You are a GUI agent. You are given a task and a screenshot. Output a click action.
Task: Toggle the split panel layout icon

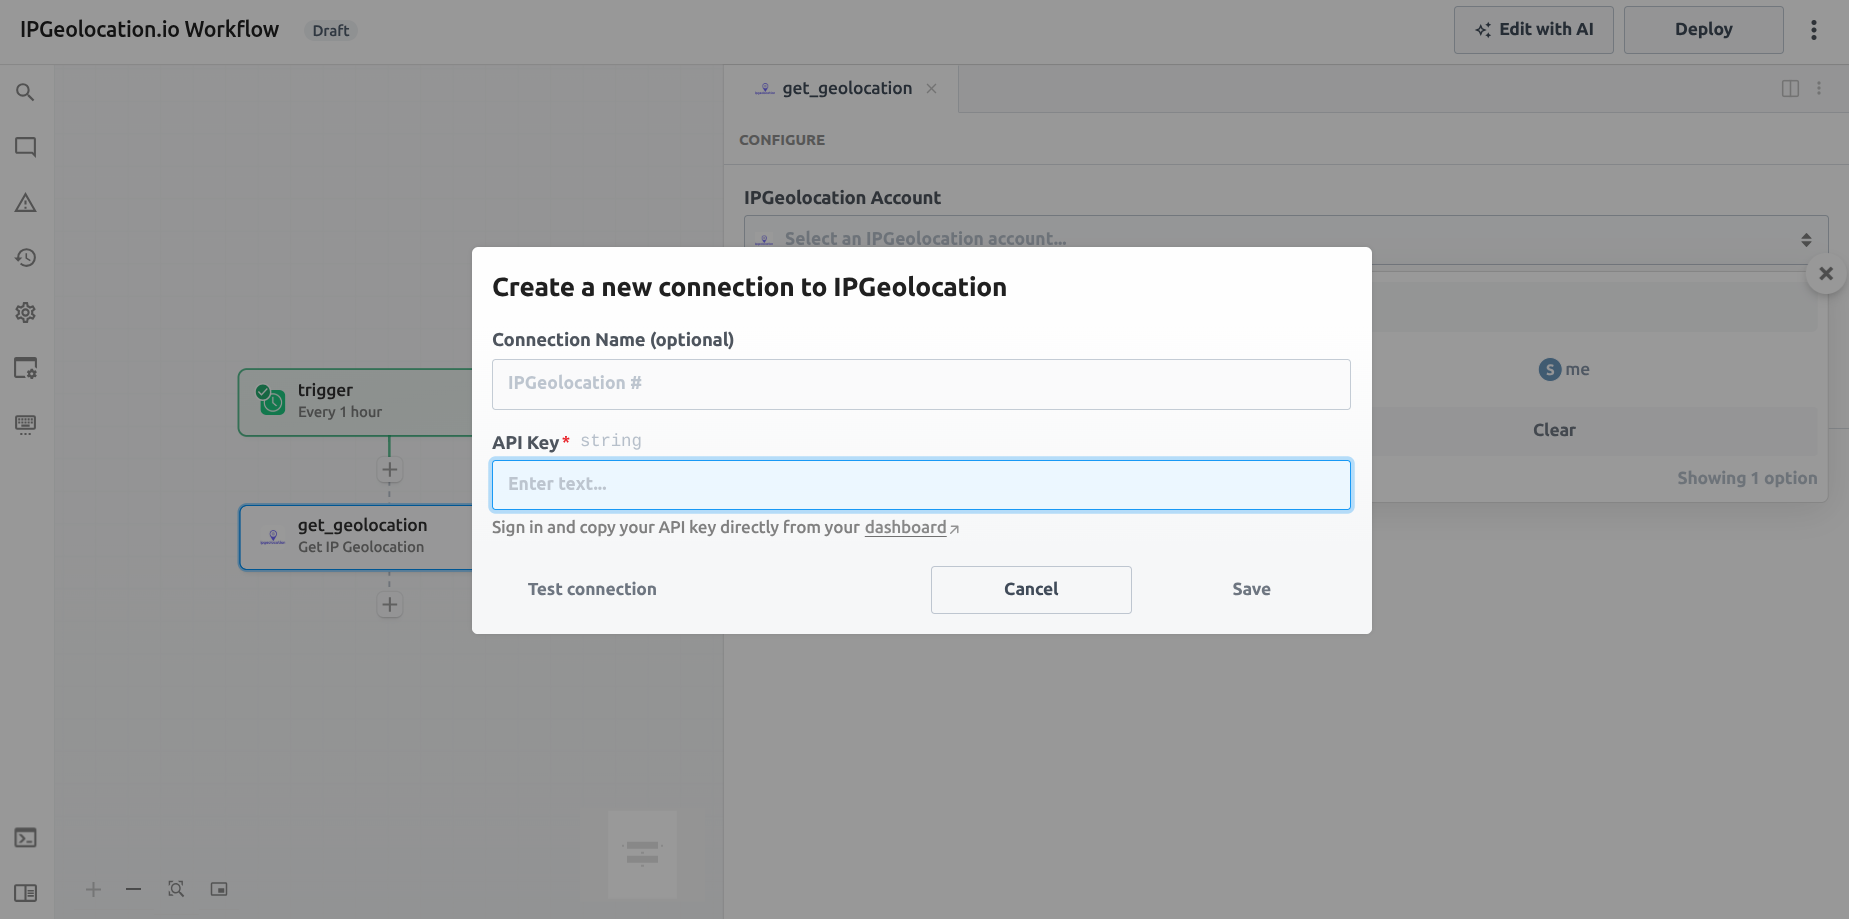point(1790,89)
